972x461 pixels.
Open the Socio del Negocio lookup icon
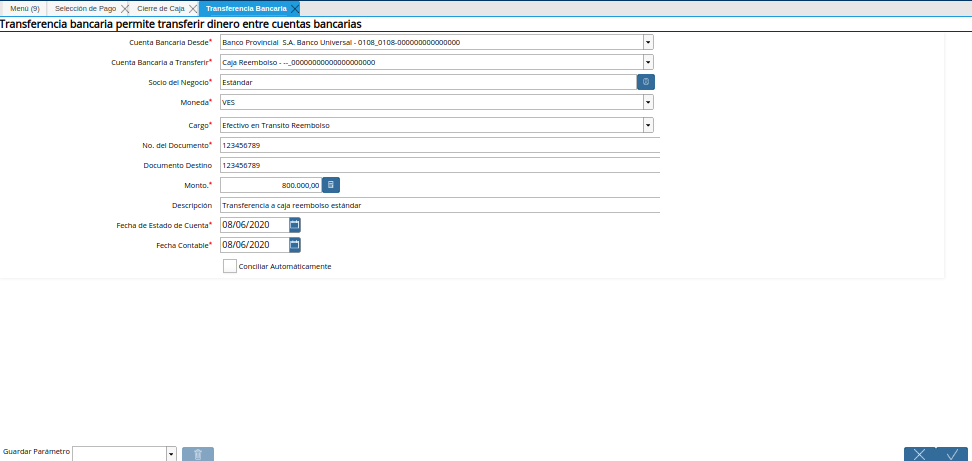tap(646, 82)
